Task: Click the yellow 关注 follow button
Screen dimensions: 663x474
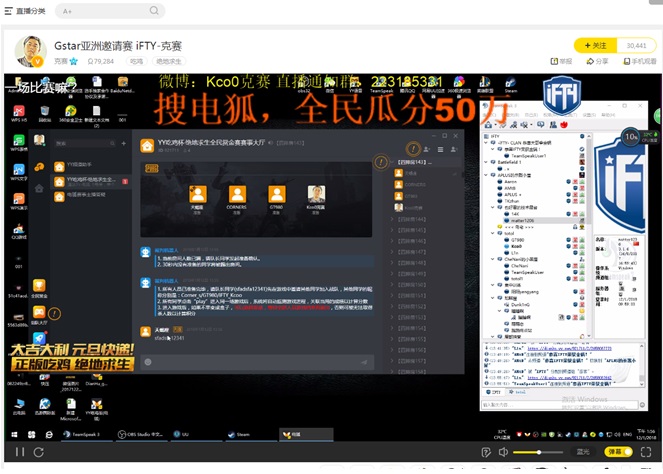Action: click(x=594, y=45)
